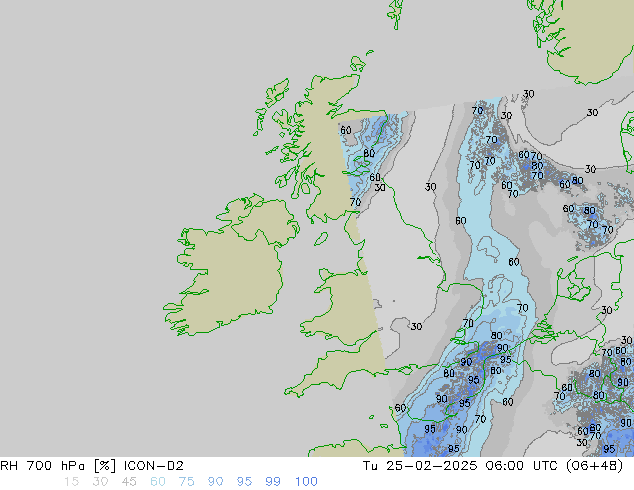Click the Isle of Man outline in the Irish Sea
634x490 pixels.
tap(321, 239)
